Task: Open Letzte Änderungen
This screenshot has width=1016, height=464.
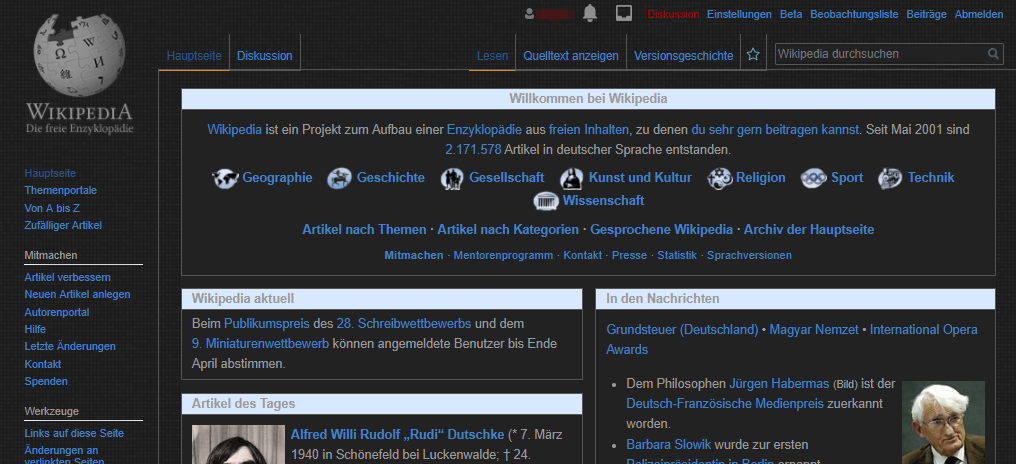Action: [x=70, y=347]
